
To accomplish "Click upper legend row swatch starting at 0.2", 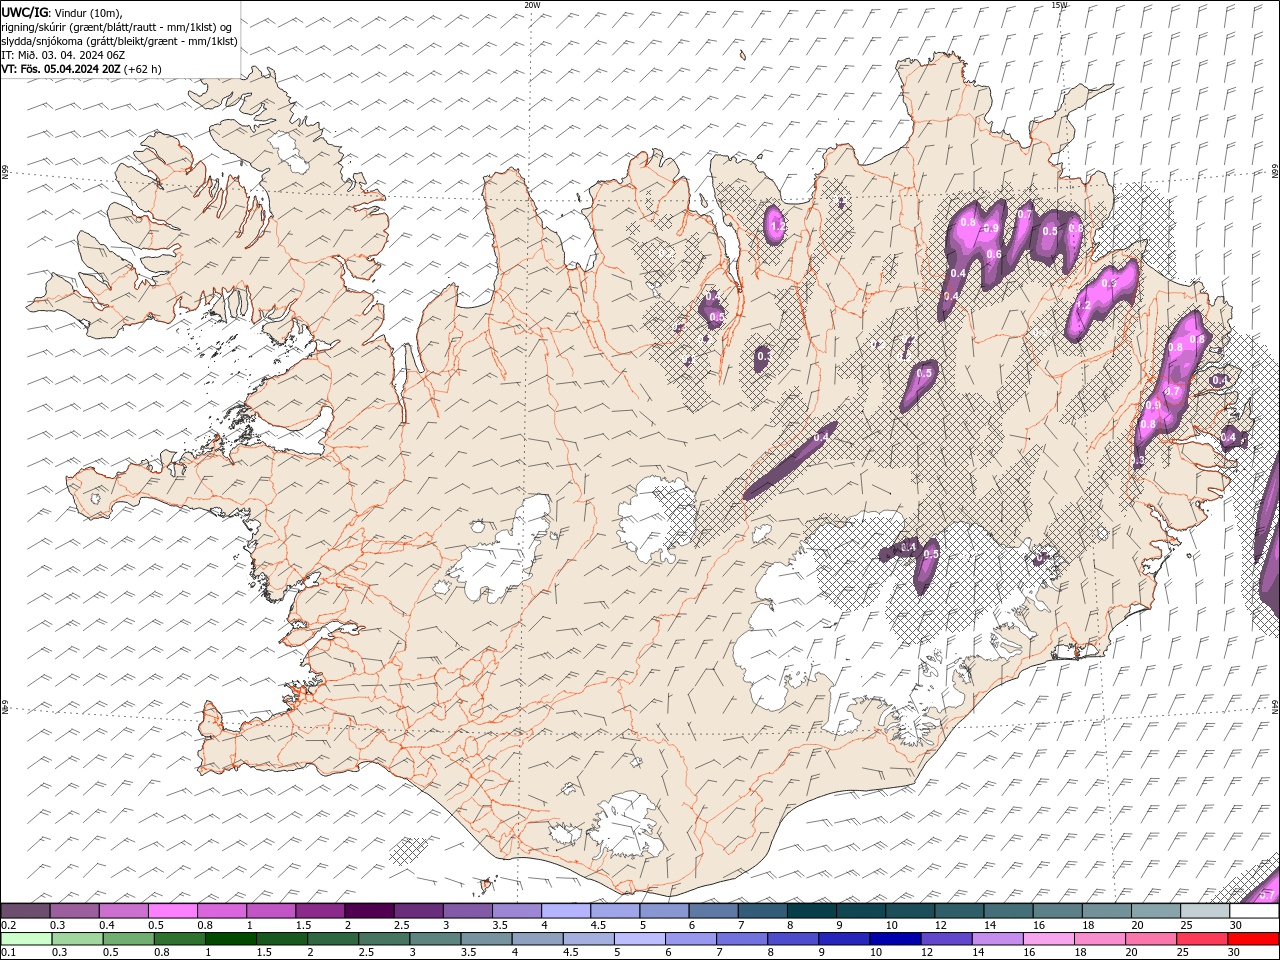I will coord(25,911).
